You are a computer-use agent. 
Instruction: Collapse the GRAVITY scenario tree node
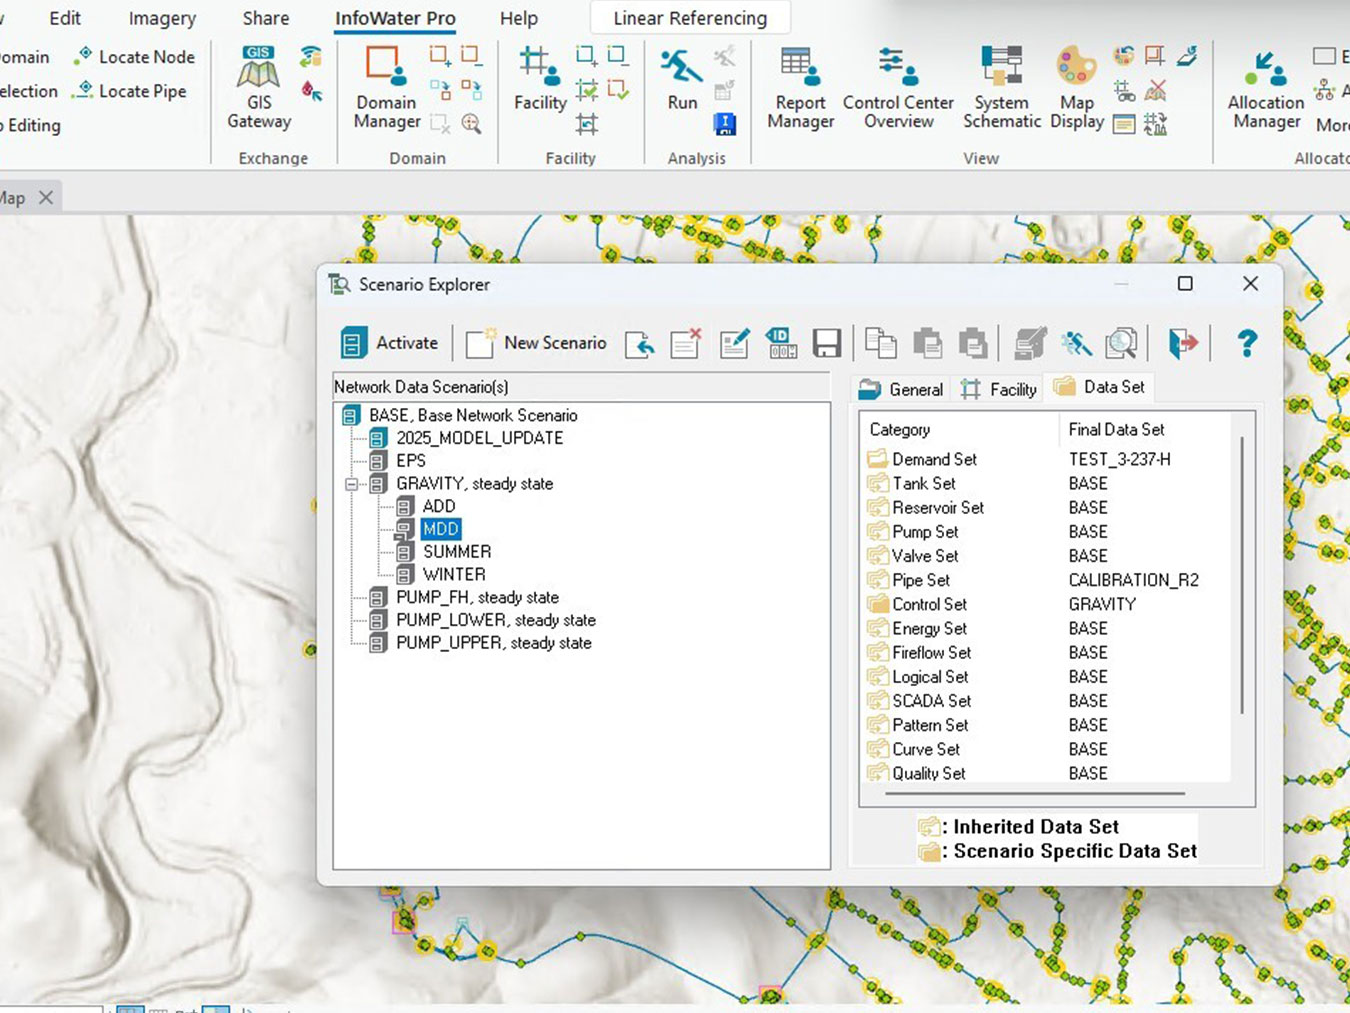[351, 484]
